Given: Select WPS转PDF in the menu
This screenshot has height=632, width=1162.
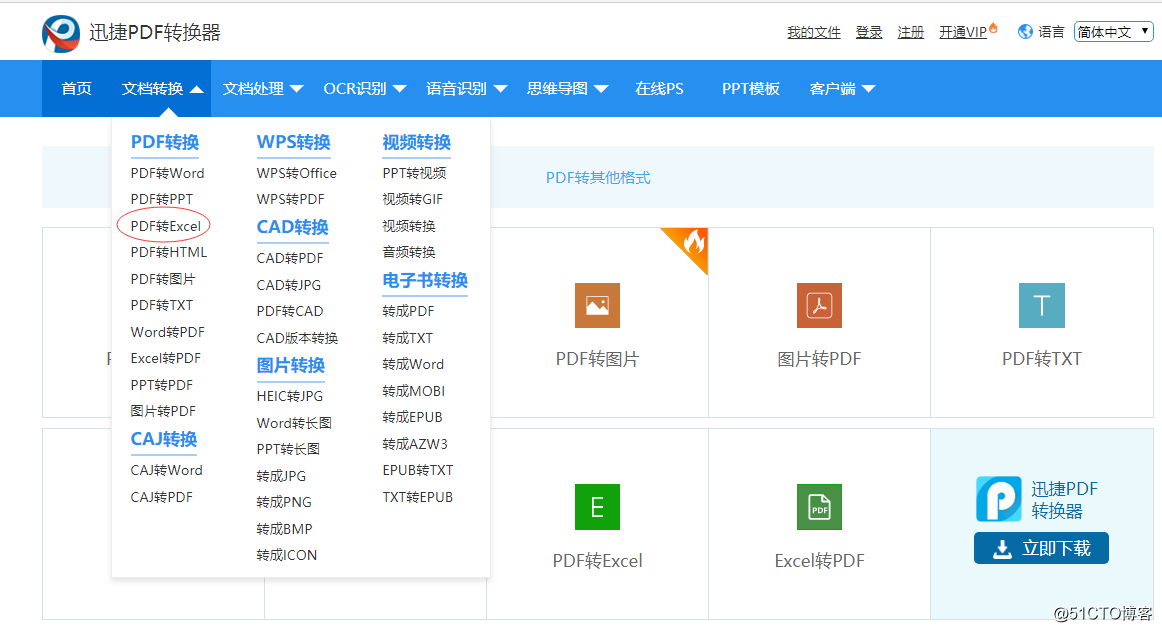Looking at the screenshot, I should click(290, 199).
